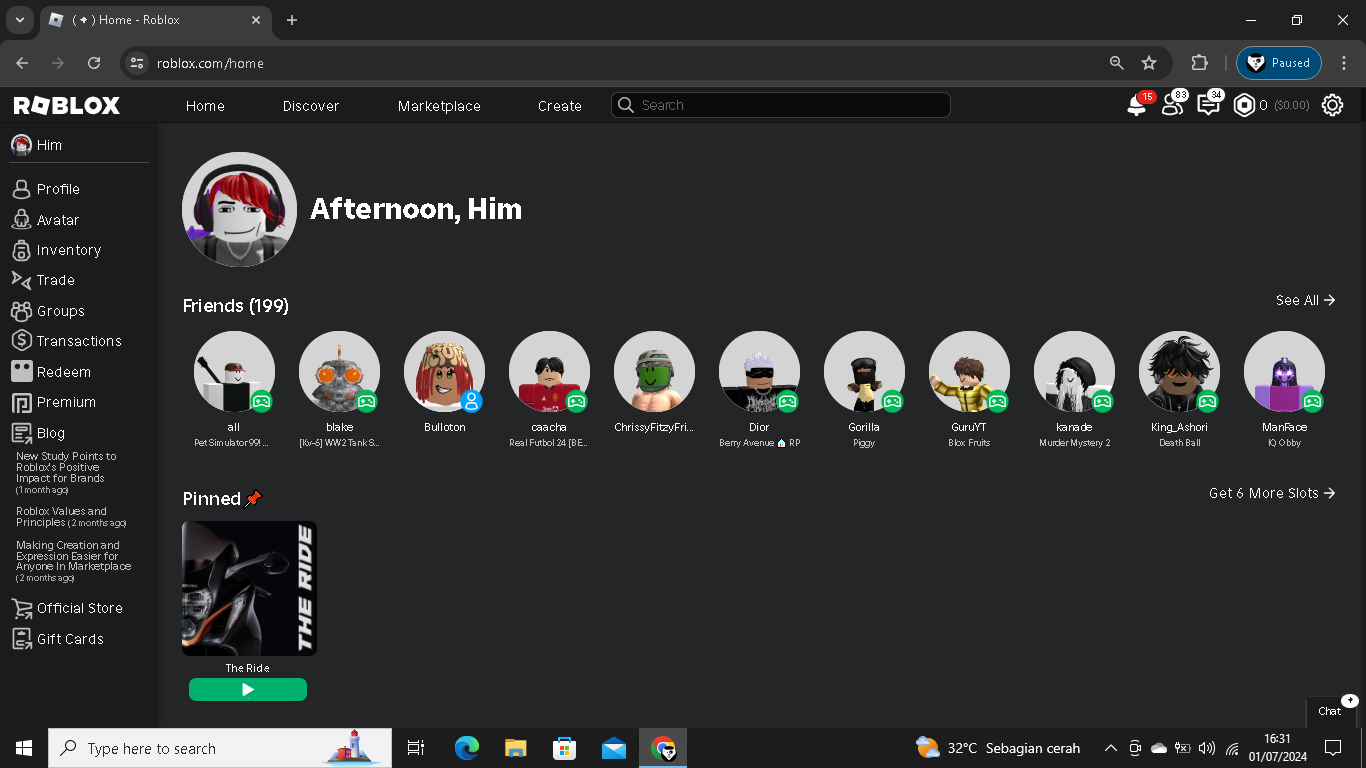Reload the page
1366x768 pixels.
94,63
